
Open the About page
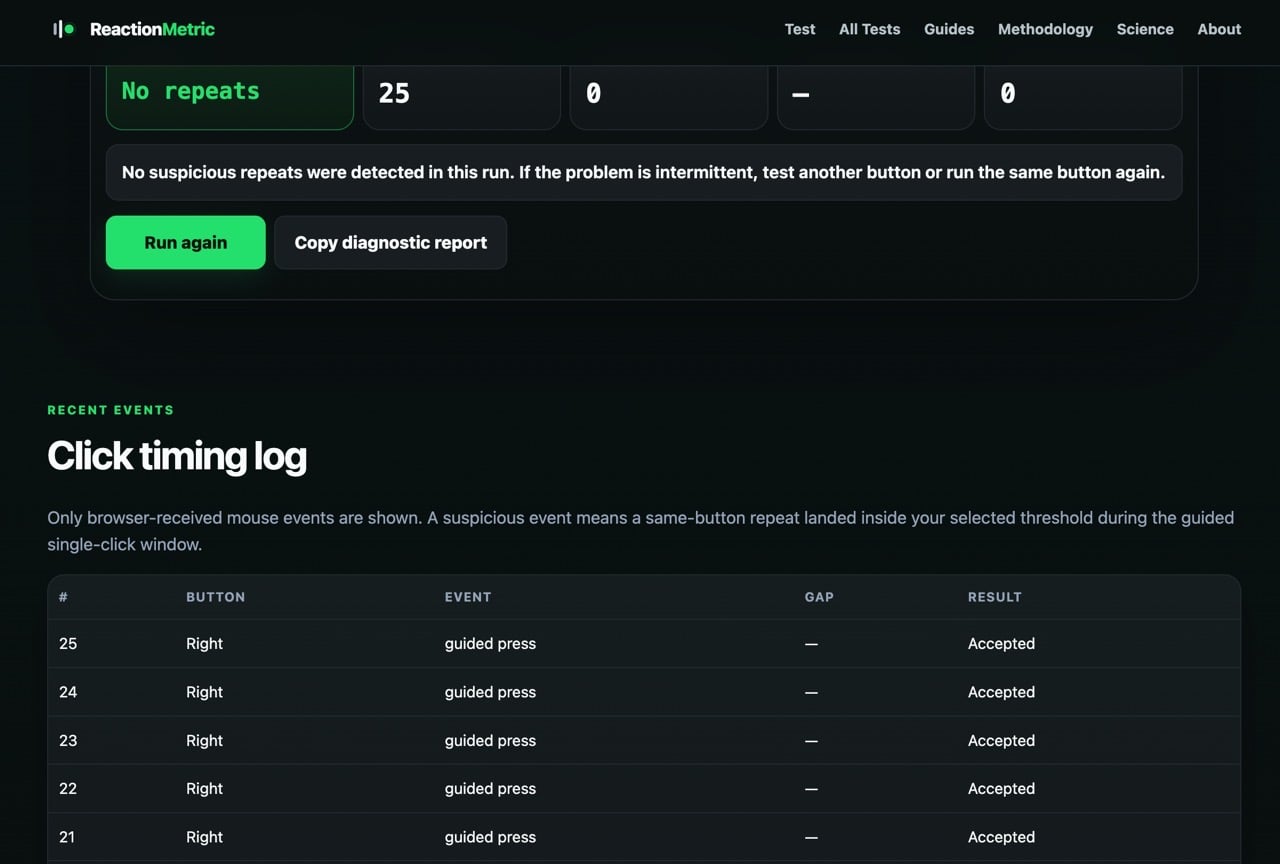1219,29
